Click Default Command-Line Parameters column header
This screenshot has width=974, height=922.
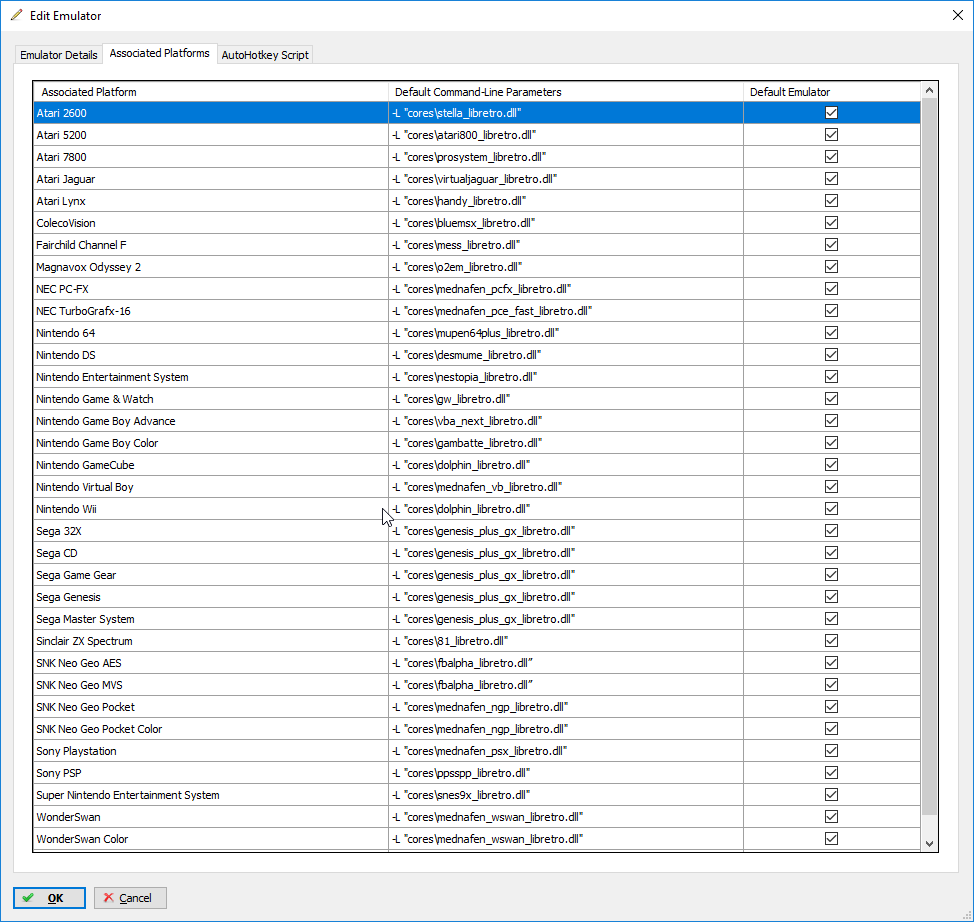(x=565, y=92)
